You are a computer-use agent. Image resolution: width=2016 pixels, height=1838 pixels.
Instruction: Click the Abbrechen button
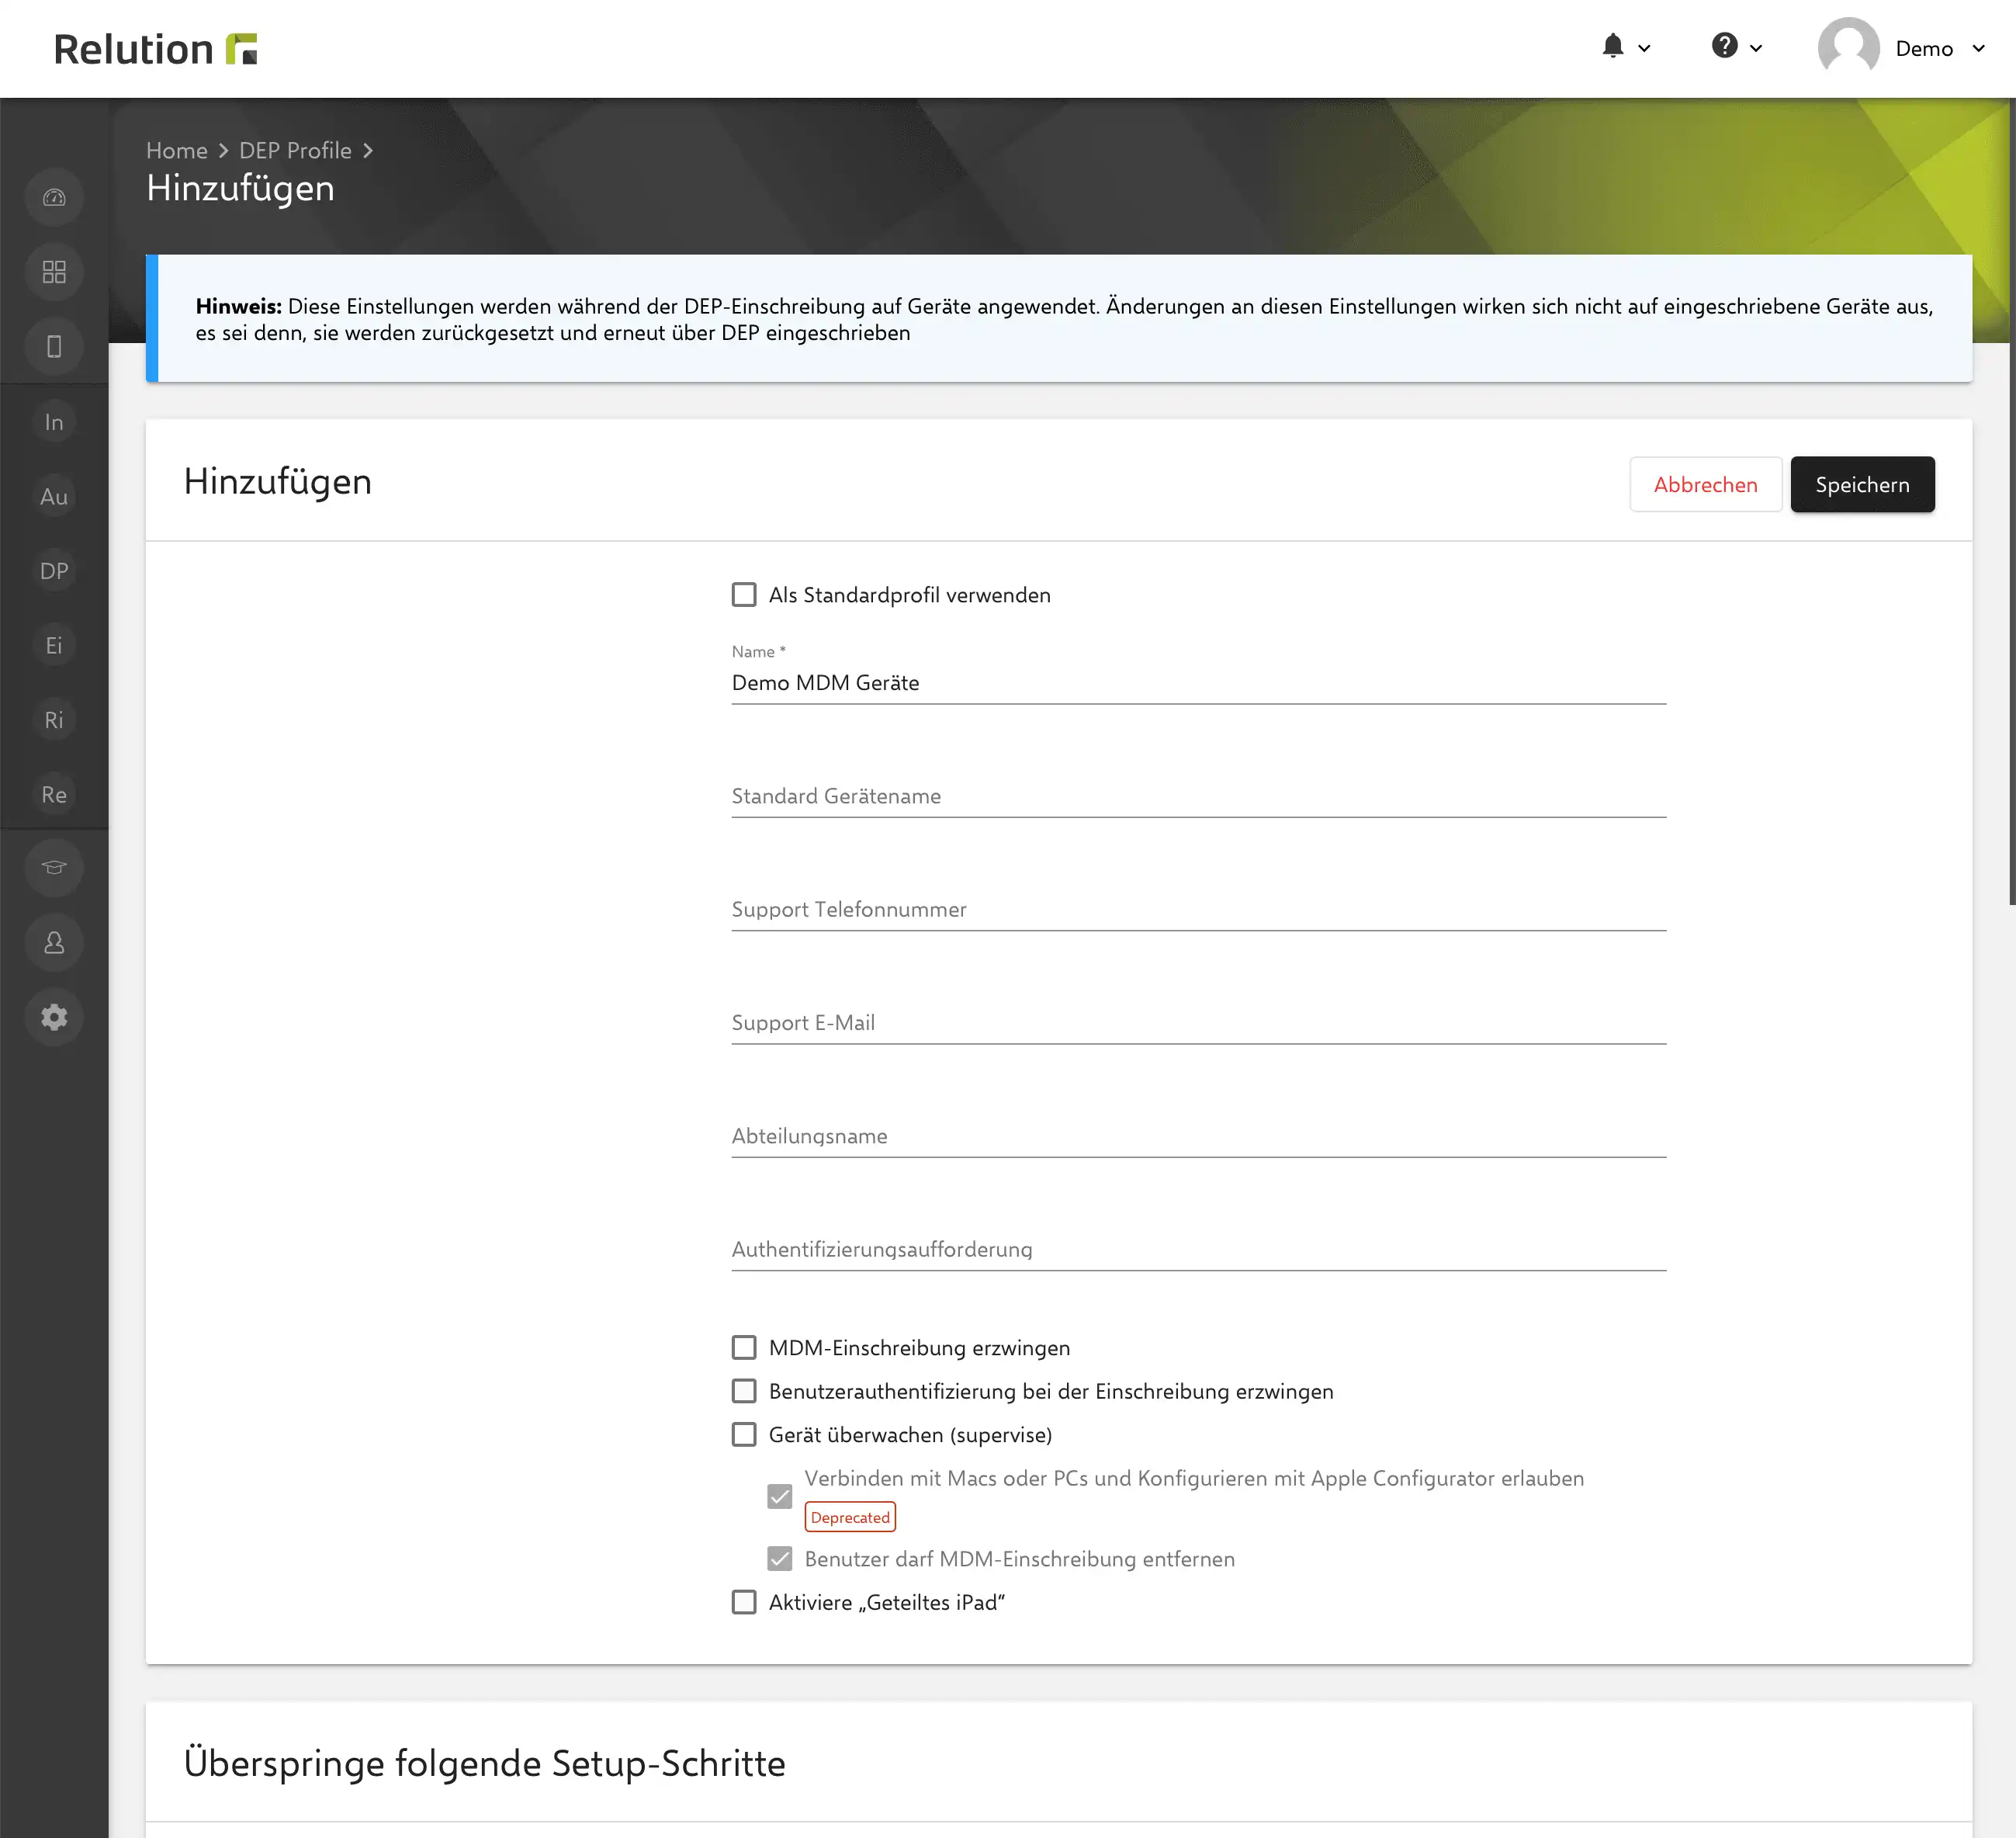pyautogui.click(x=1705, y=485)
